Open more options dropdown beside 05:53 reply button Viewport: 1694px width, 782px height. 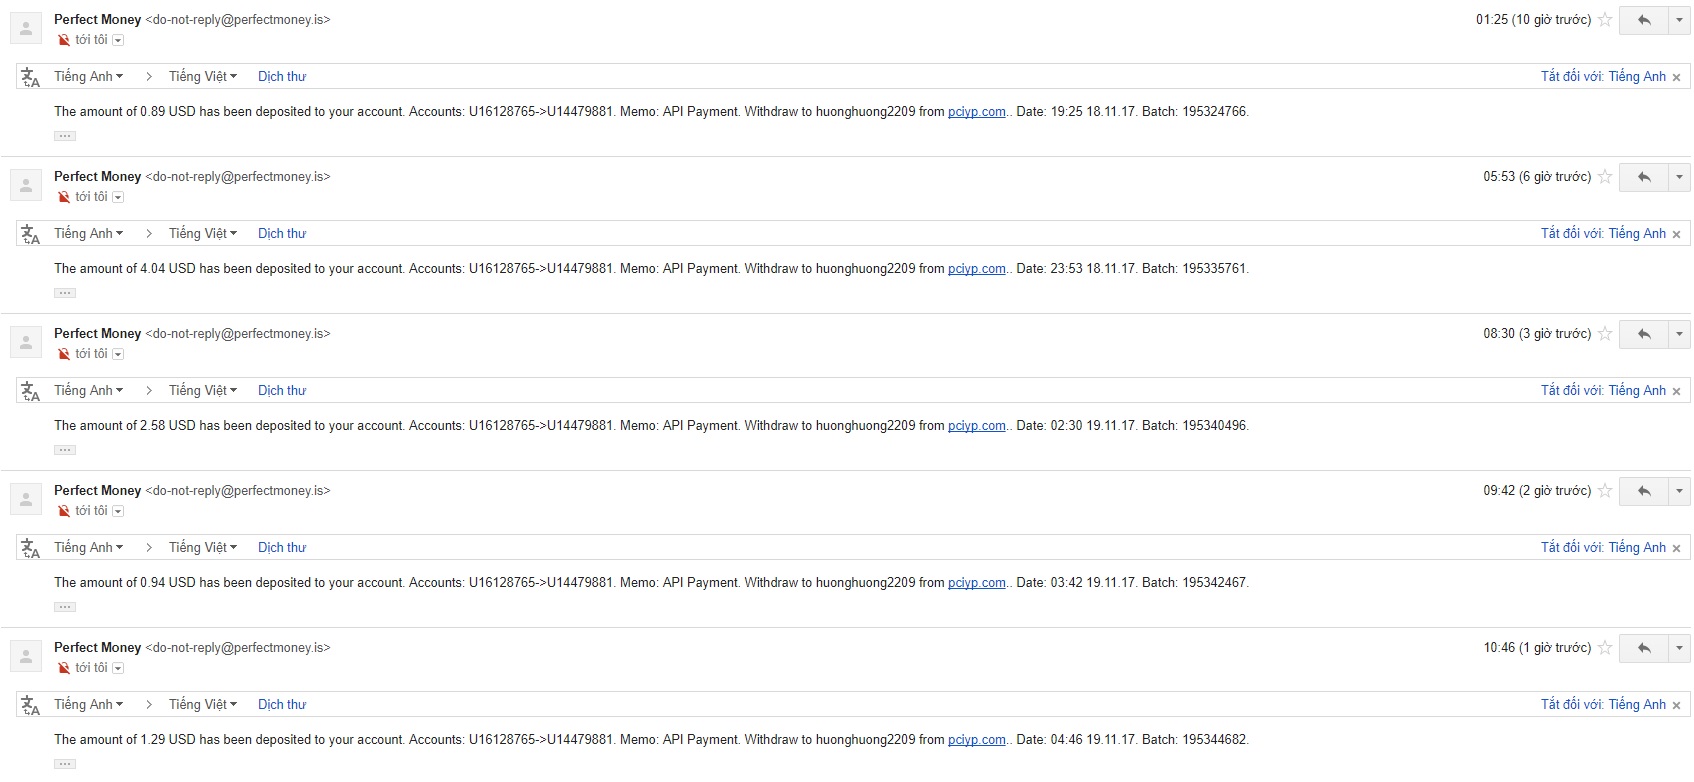click(1679, 177)
